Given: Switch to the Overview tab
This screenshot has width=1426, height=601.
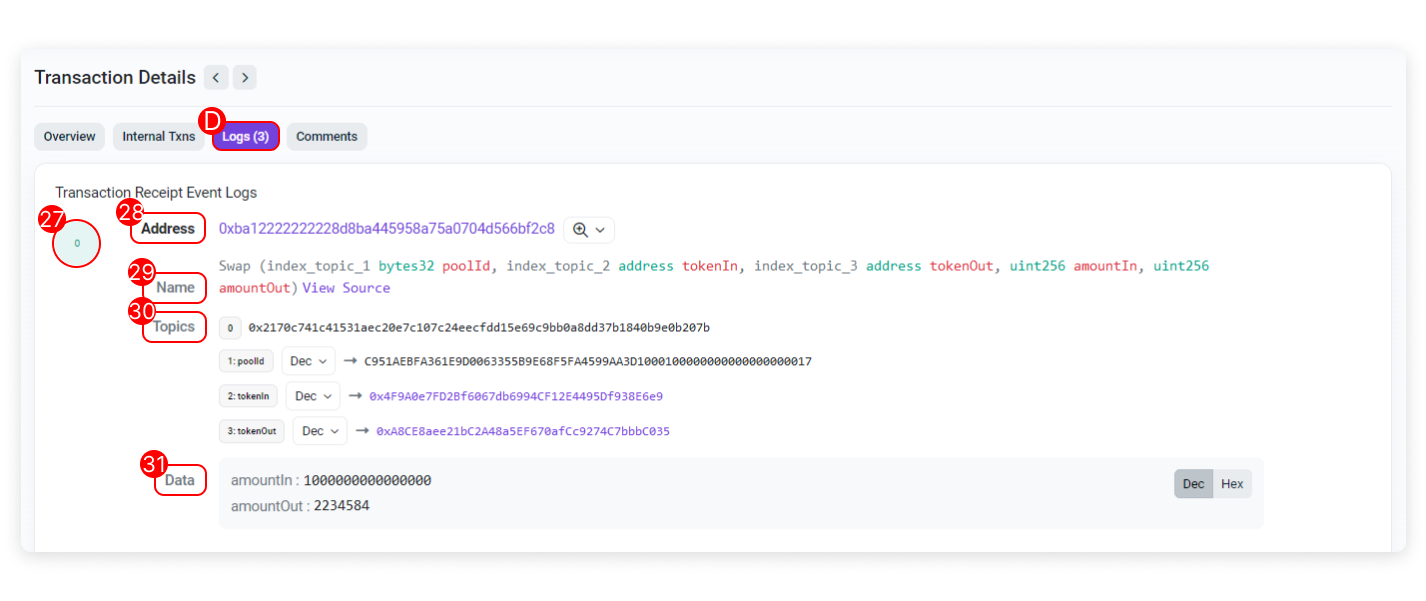Looking at the screenshot, I should coord(69,136).
